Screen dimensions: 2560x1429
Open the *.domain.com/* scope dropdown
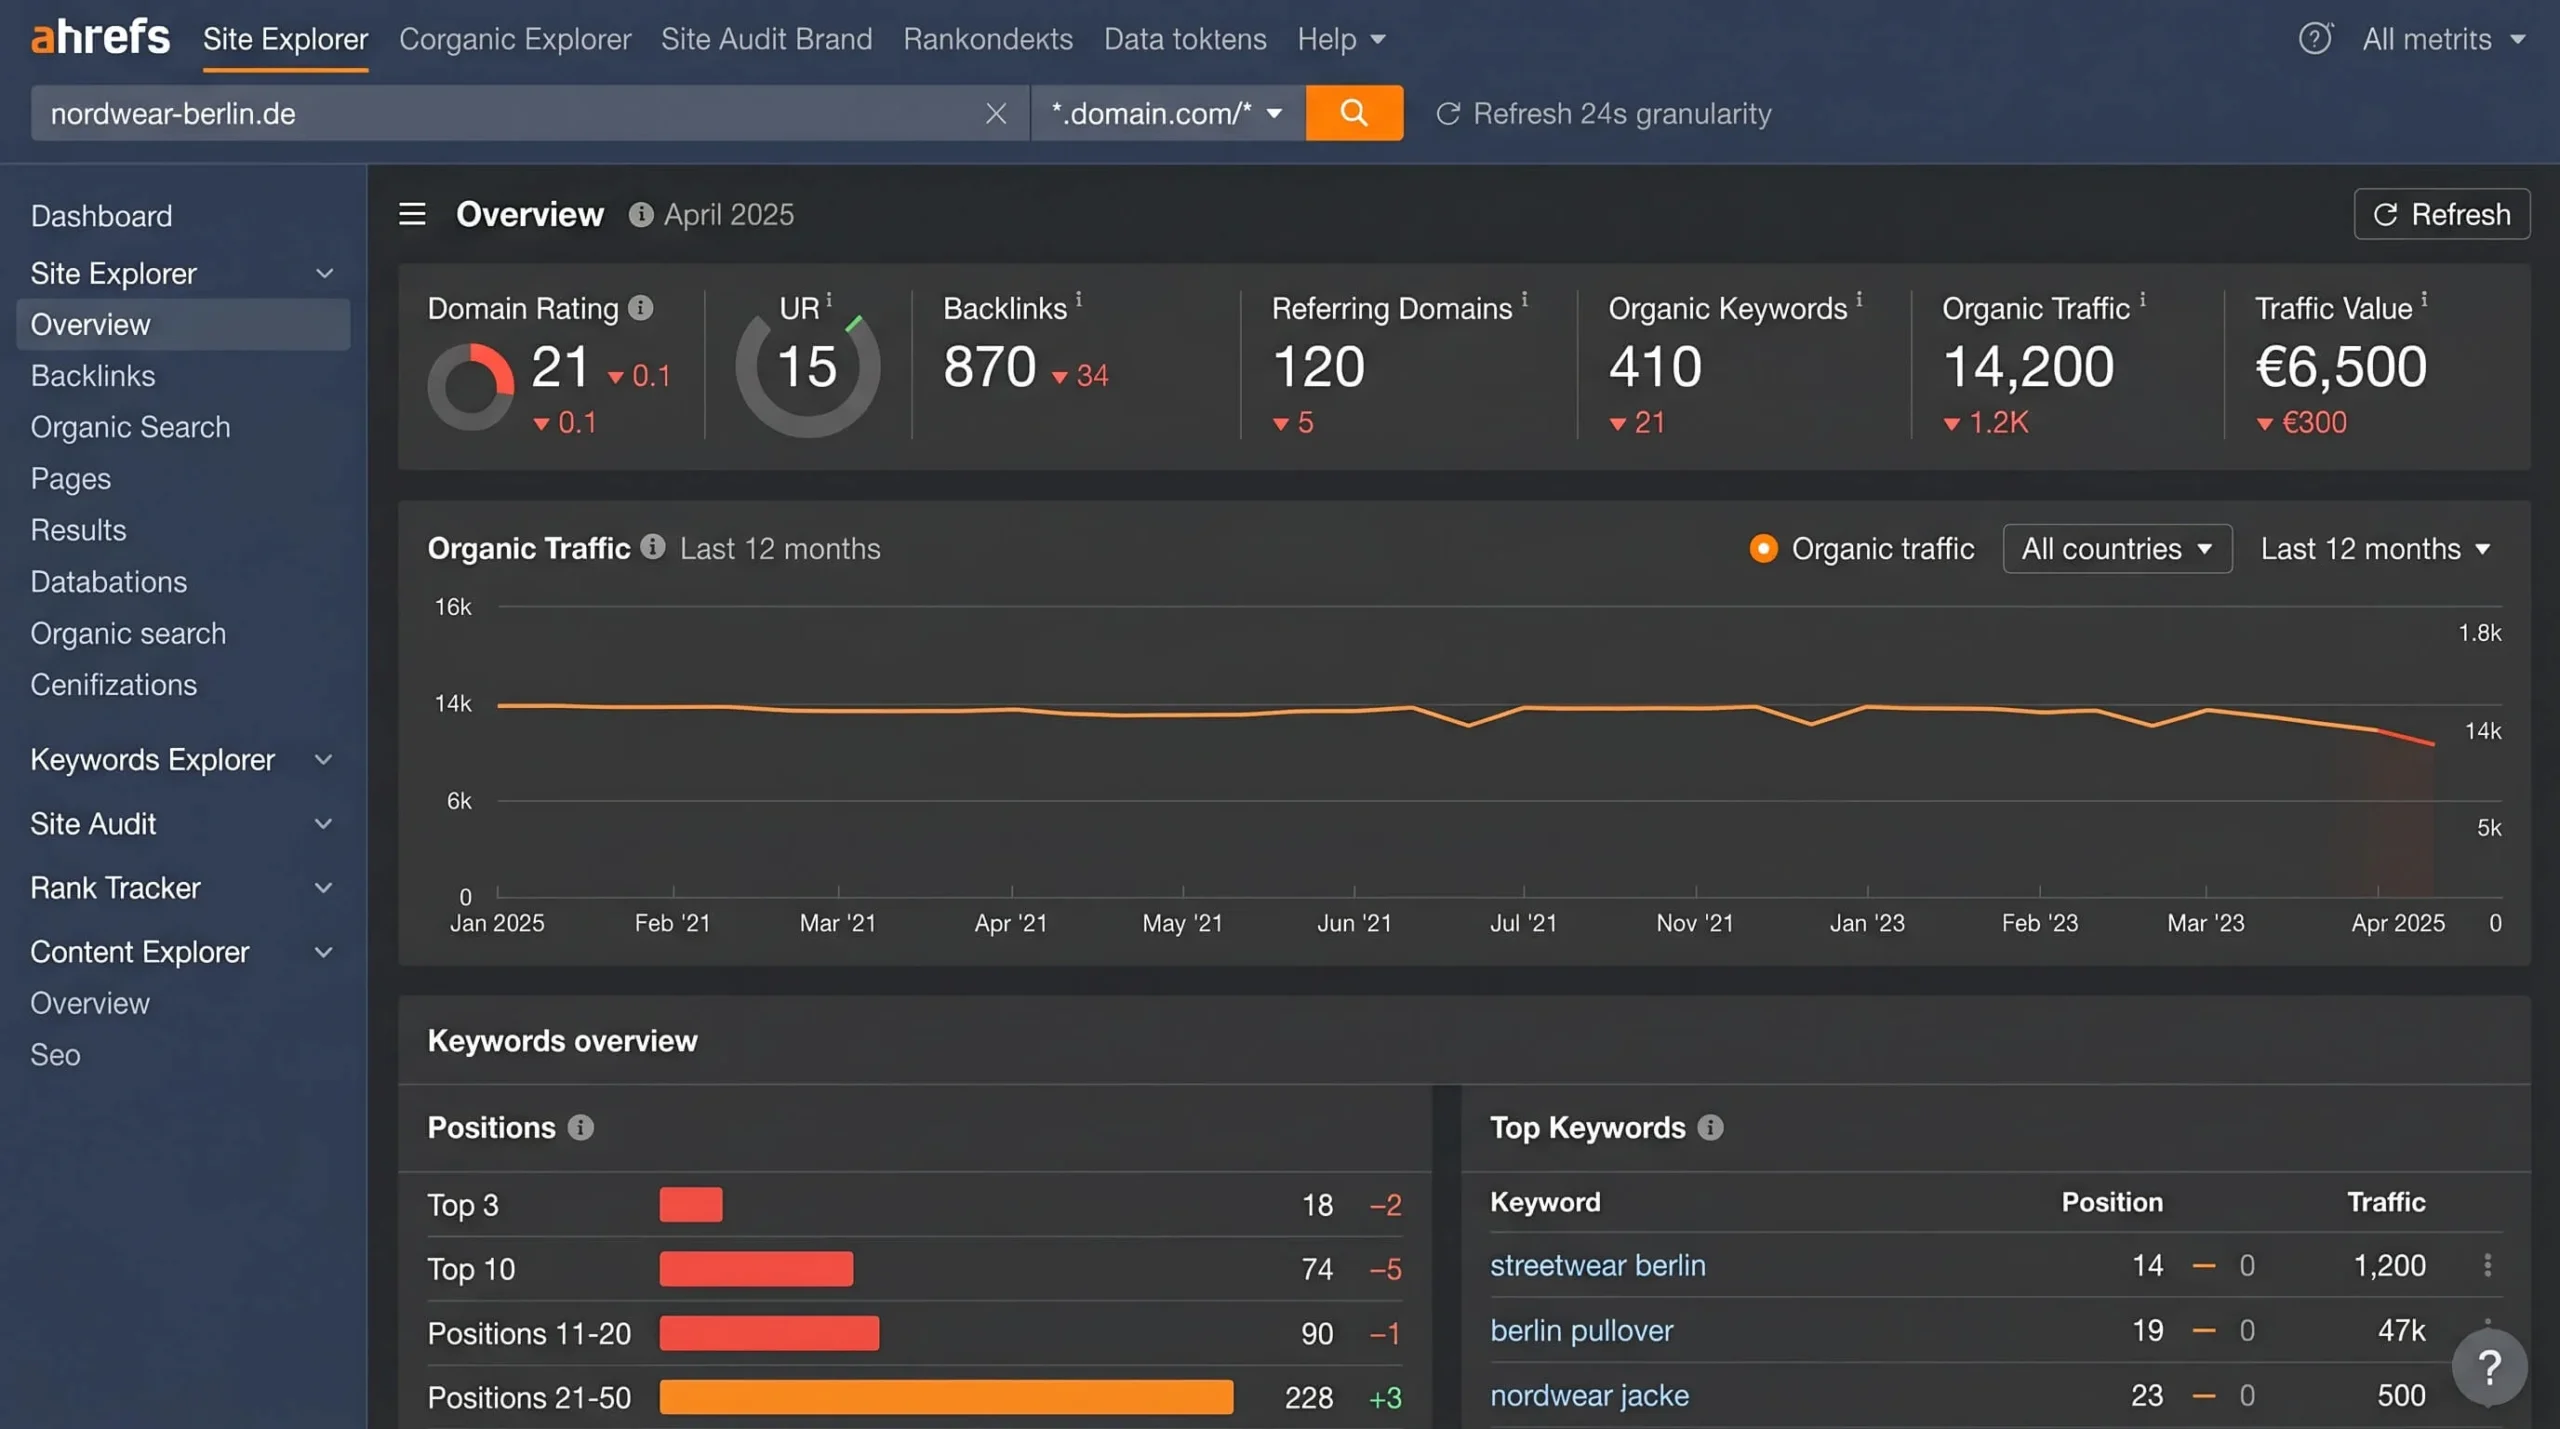[x=1168, y=113]
